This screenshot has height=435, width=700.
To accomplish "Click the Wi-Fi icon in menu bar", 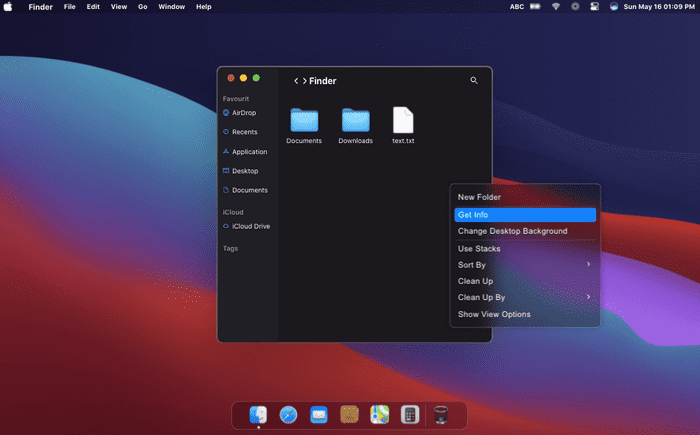I will pos(556,7).
